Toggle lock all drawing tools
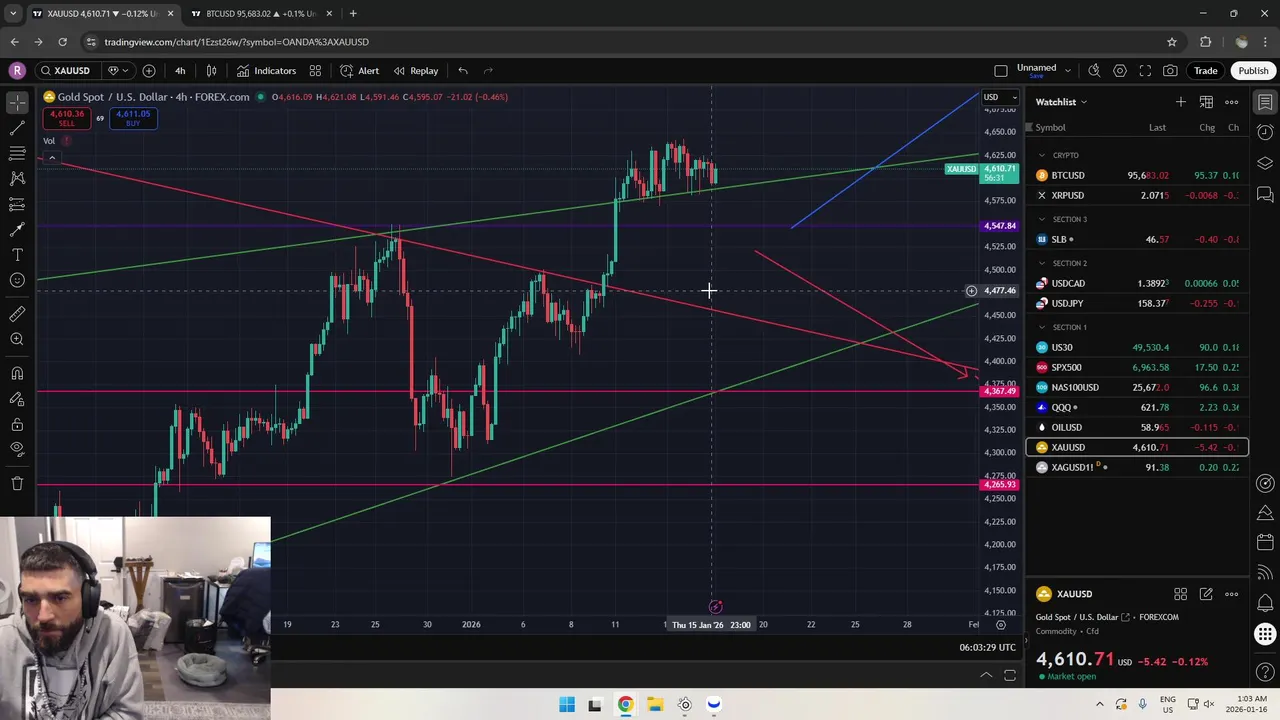The height and width of the screenshot is (720, 1280). 17,424
